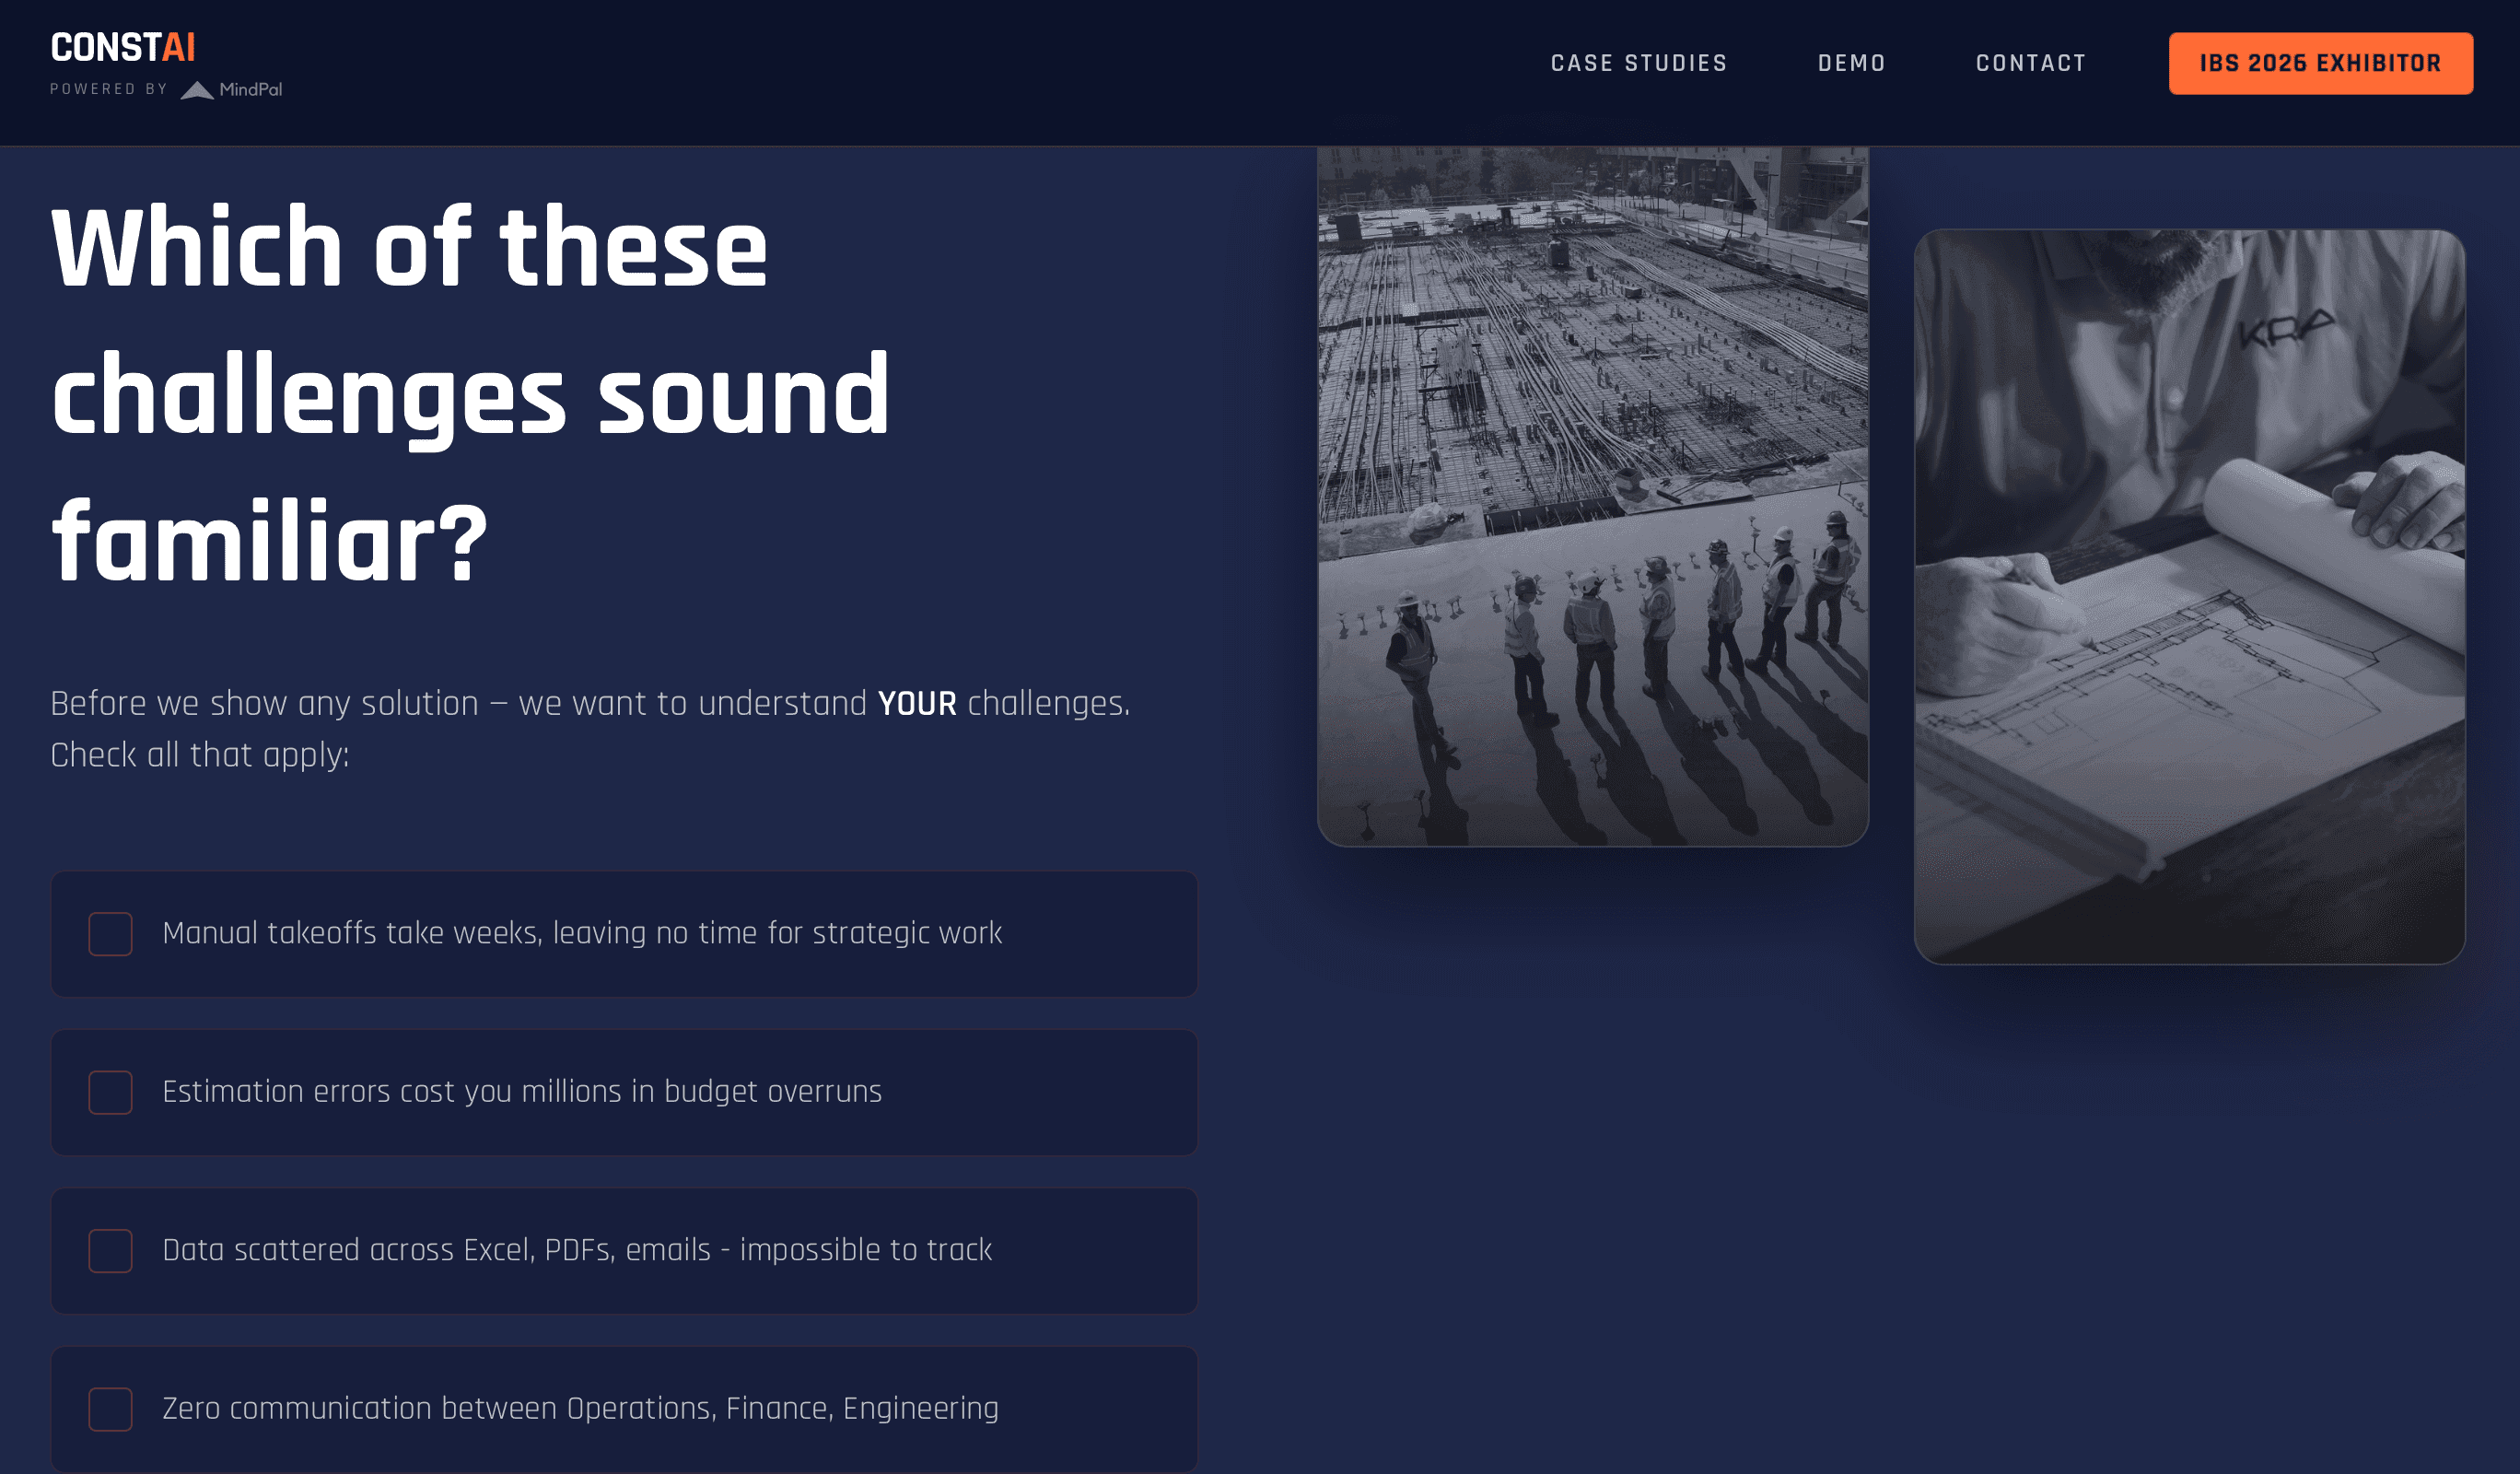Image resolution: width=2520 pixels, height=1474 pixels.
Task: Go to the Demo section
Action: click(x=1851, y=63)
